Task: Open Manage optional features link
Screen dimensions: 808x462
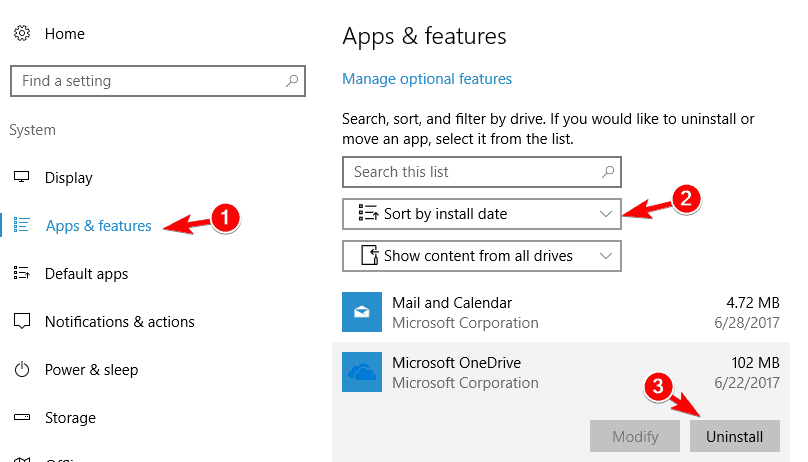Action: [x=427, y=79]
